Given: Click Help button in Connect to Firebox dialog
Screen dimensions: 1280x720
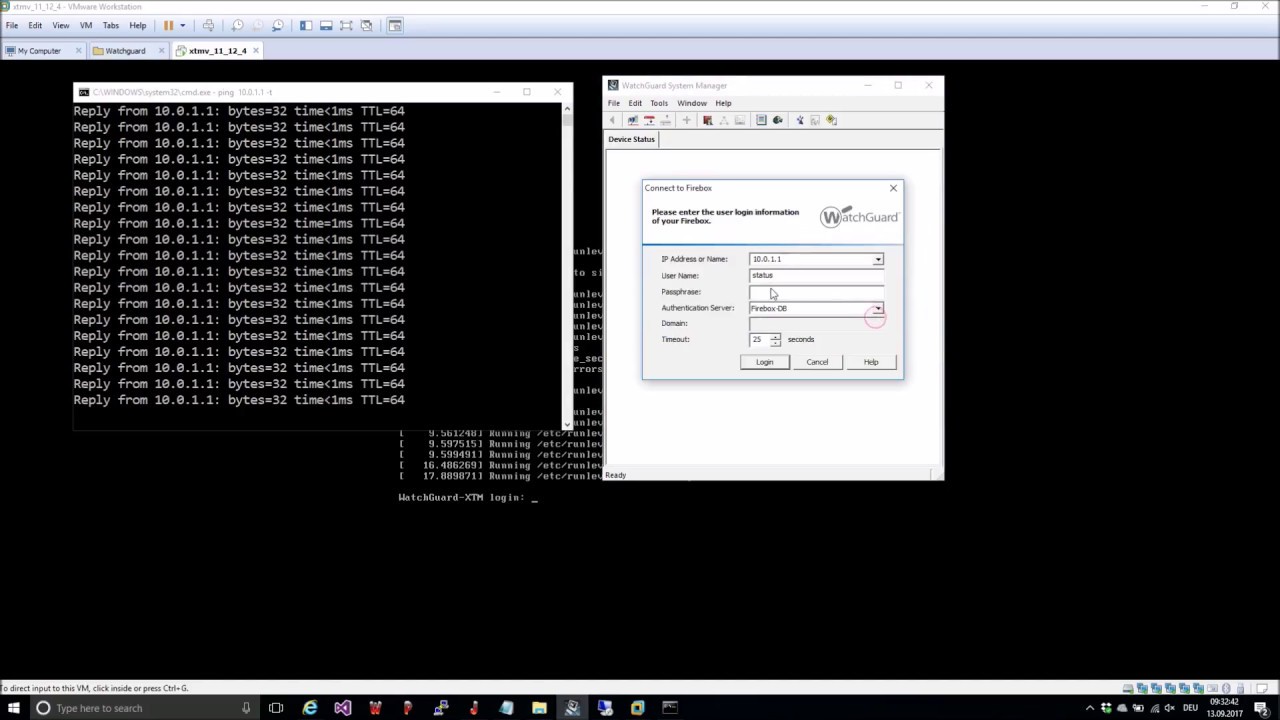Looking at the screenshot, I should pyautogui.click(x=871, y=362).
